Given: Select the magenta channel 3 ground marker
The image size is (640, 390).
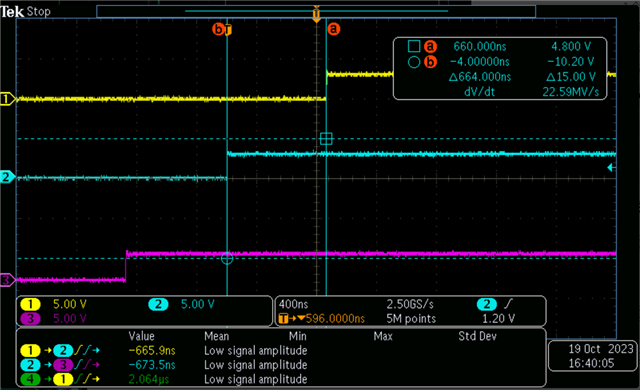Looking at the screenshot, I should [x=7, y=280].
